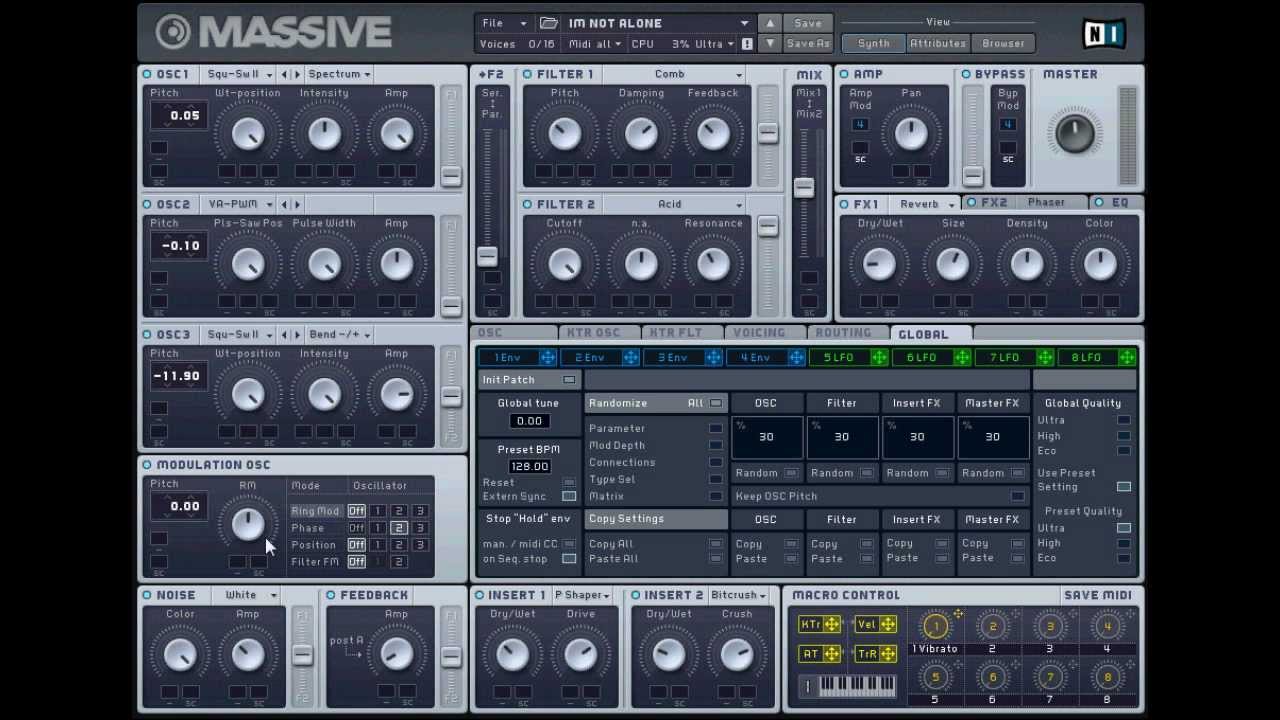Click the Save As button
Screen dimensions: 1280x720
coord(808,44)
